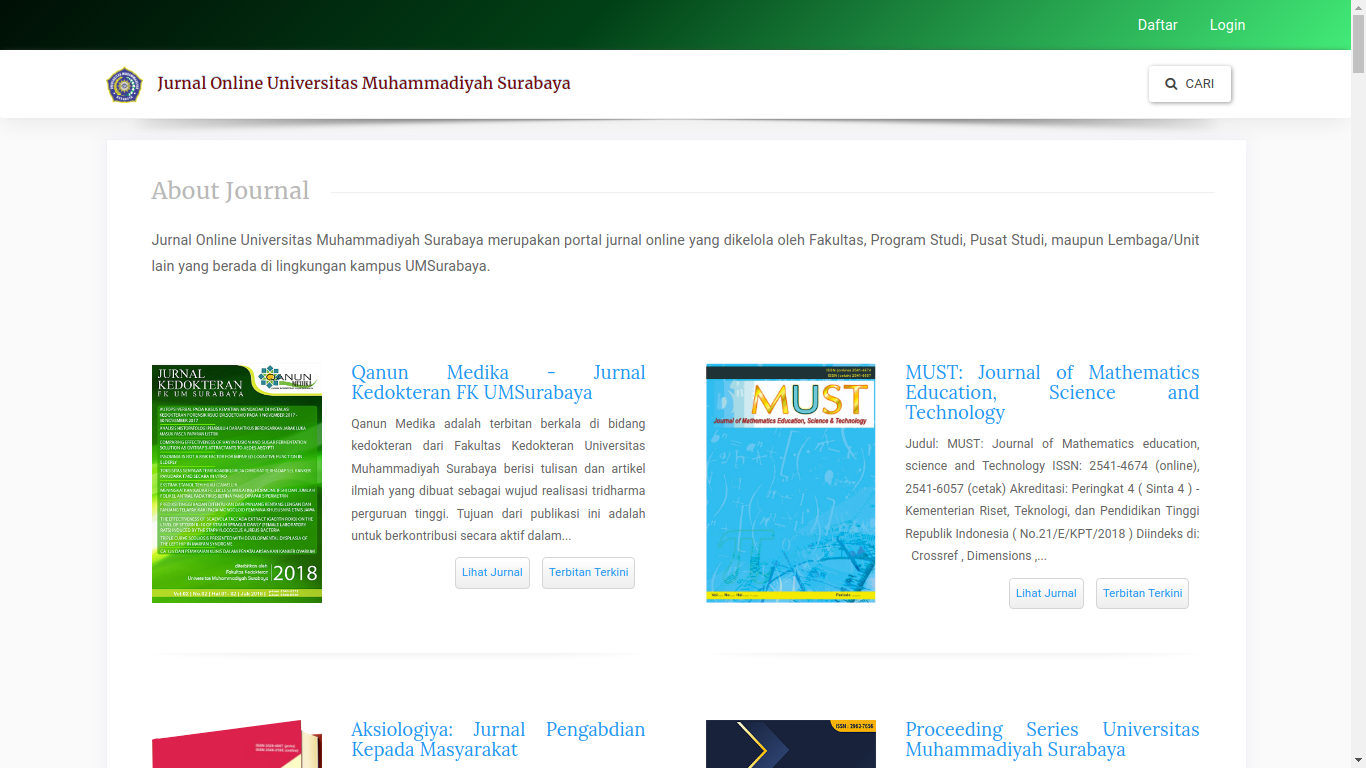Open the Qanun Medika journal cover thumbnail

pyautogui.click(x=237, y=483)
